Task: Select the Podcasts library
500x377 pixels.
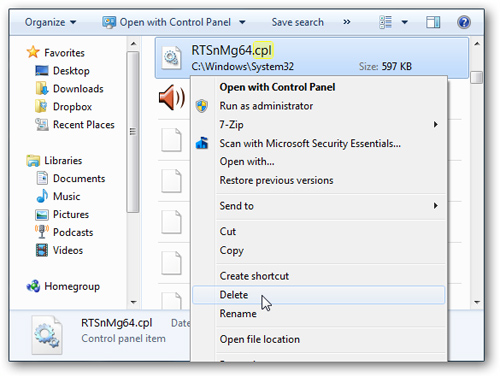Action: click(x=73, y=232)
